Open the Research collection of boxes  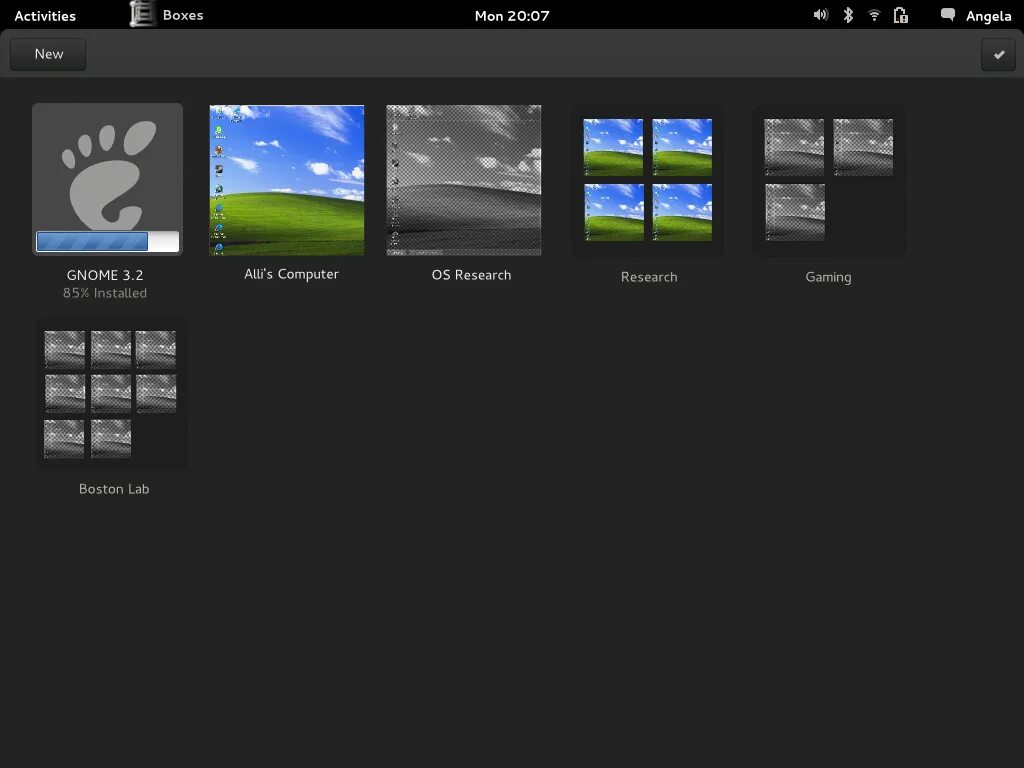click(x=648, y=180)
